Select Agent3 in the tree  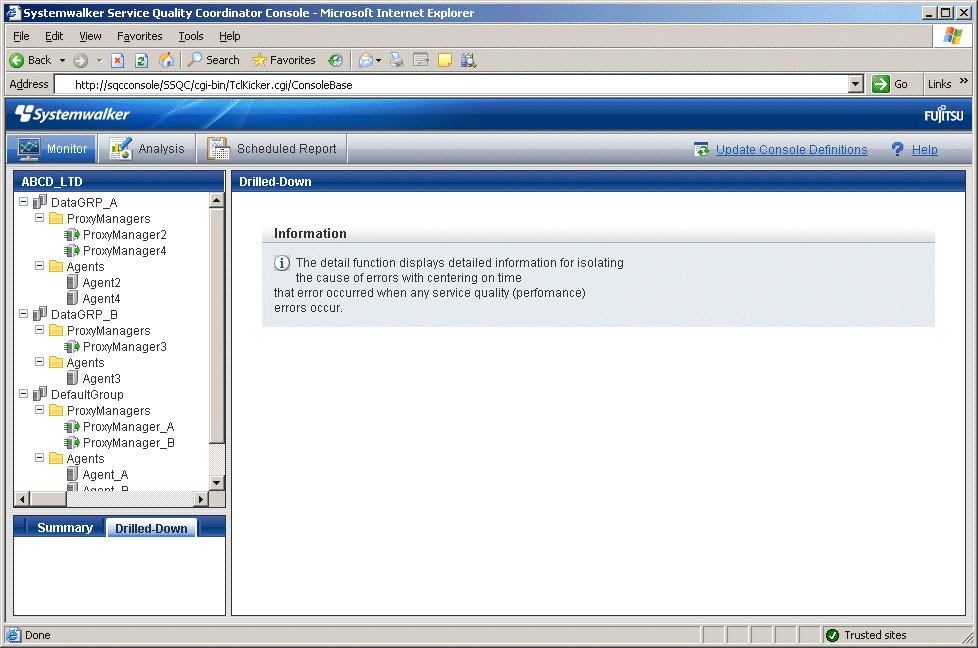[102, 379]
